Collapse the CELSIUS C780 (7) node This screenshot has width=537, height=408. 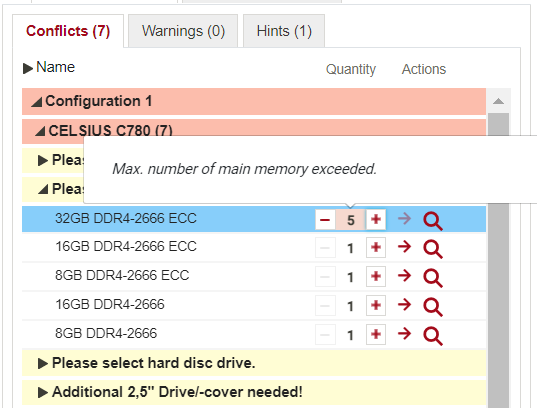tap(40, 131)
